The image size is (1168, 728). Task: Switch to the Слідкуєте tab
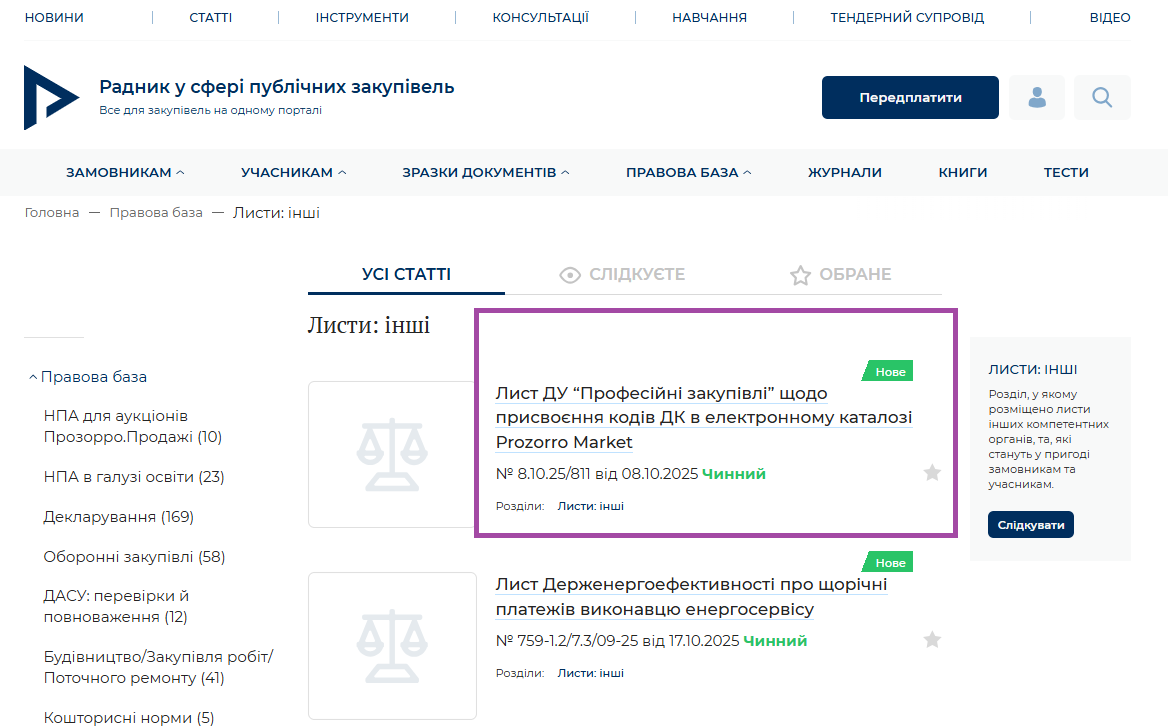(x=622, y=274)
